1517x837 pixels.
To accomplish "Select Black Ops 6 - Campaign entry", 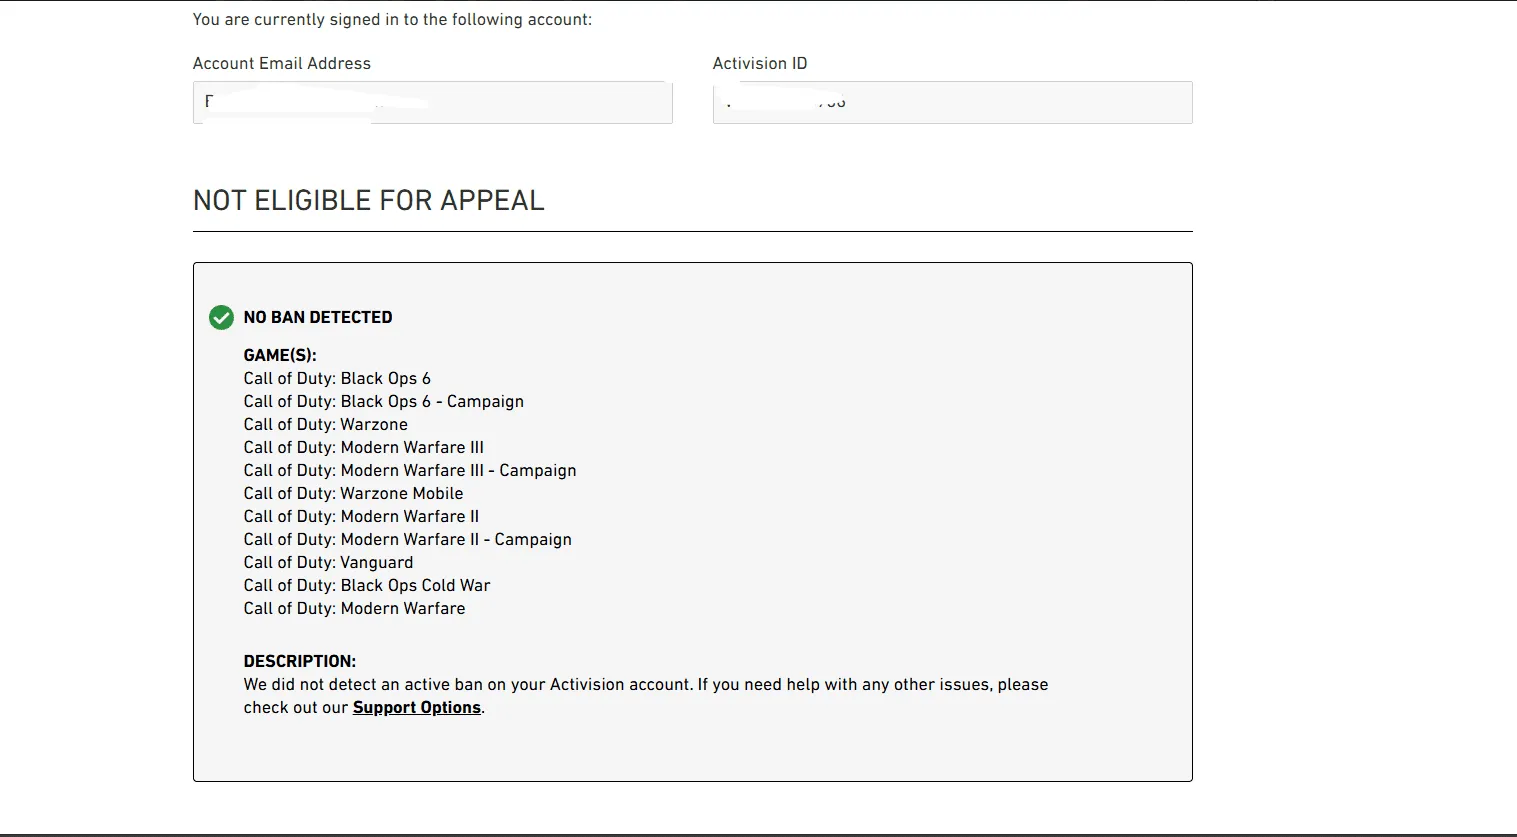I will (383, 401).
